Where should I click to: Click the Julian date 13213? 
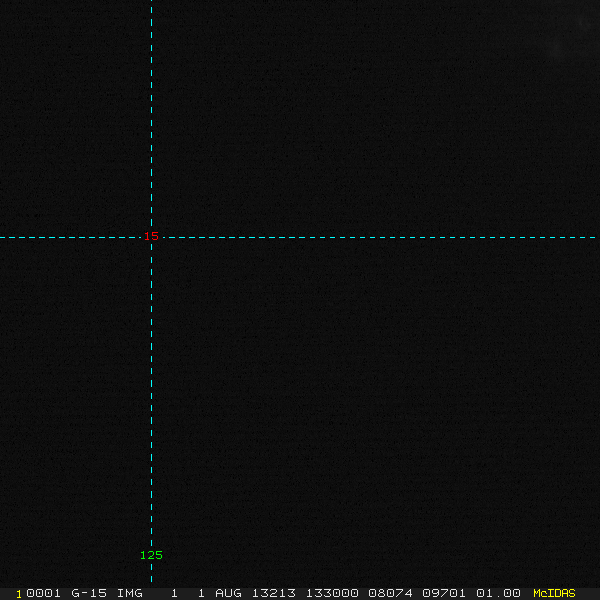pos(274,593)
